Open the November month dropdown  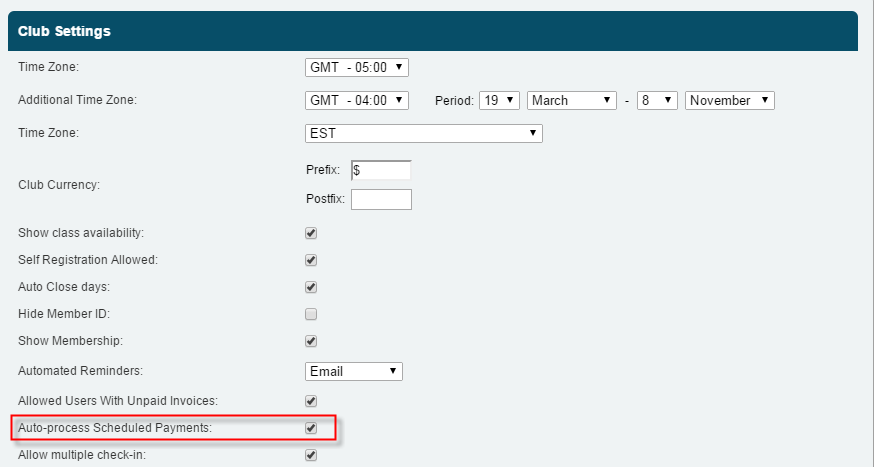point(730,100)
